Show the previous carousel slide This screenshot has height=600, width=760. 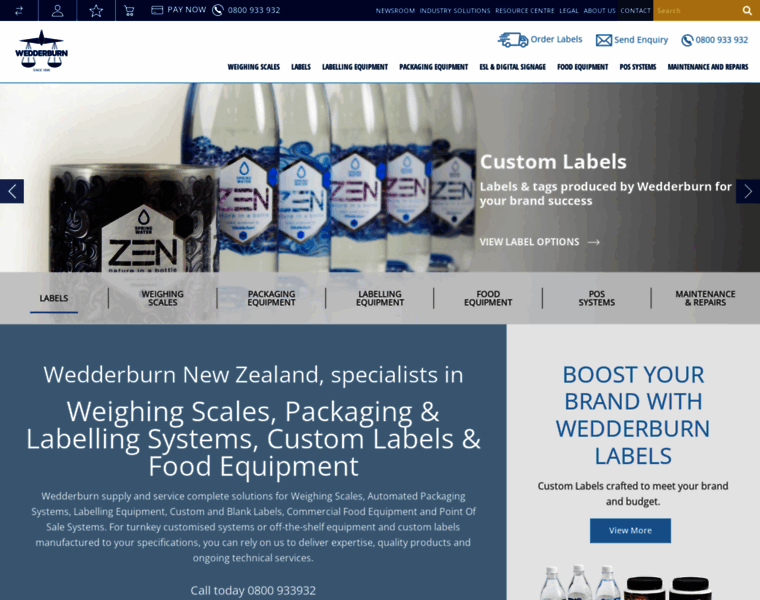pos(12,191)
